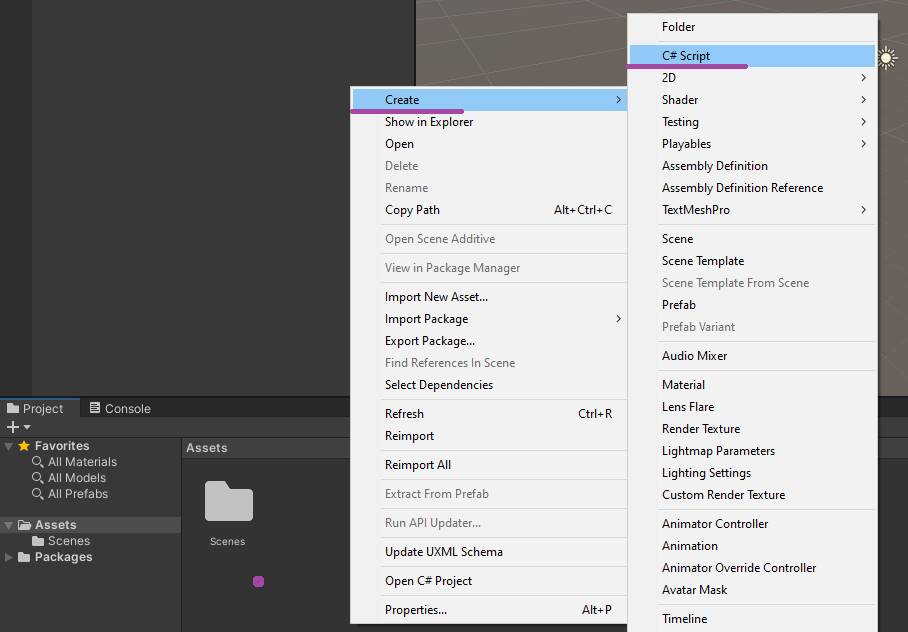Create a Lens Flare asset
This screenshot has height=632, width=908.
point(752,407)
